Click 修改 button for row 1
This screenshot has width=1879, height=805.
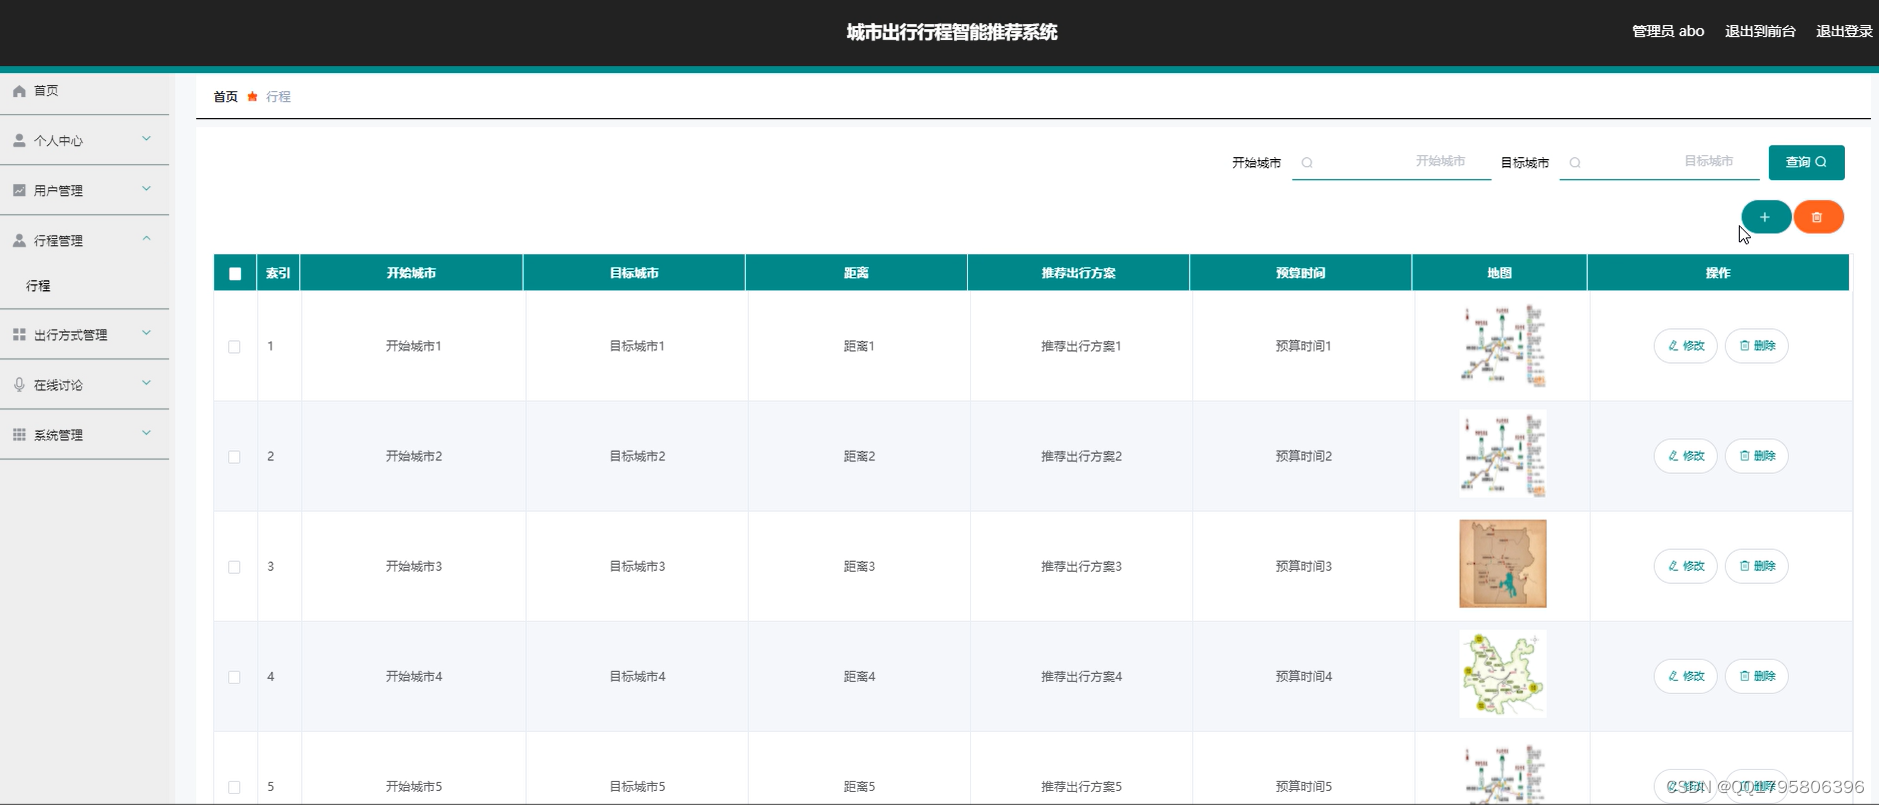(1686, 346)
